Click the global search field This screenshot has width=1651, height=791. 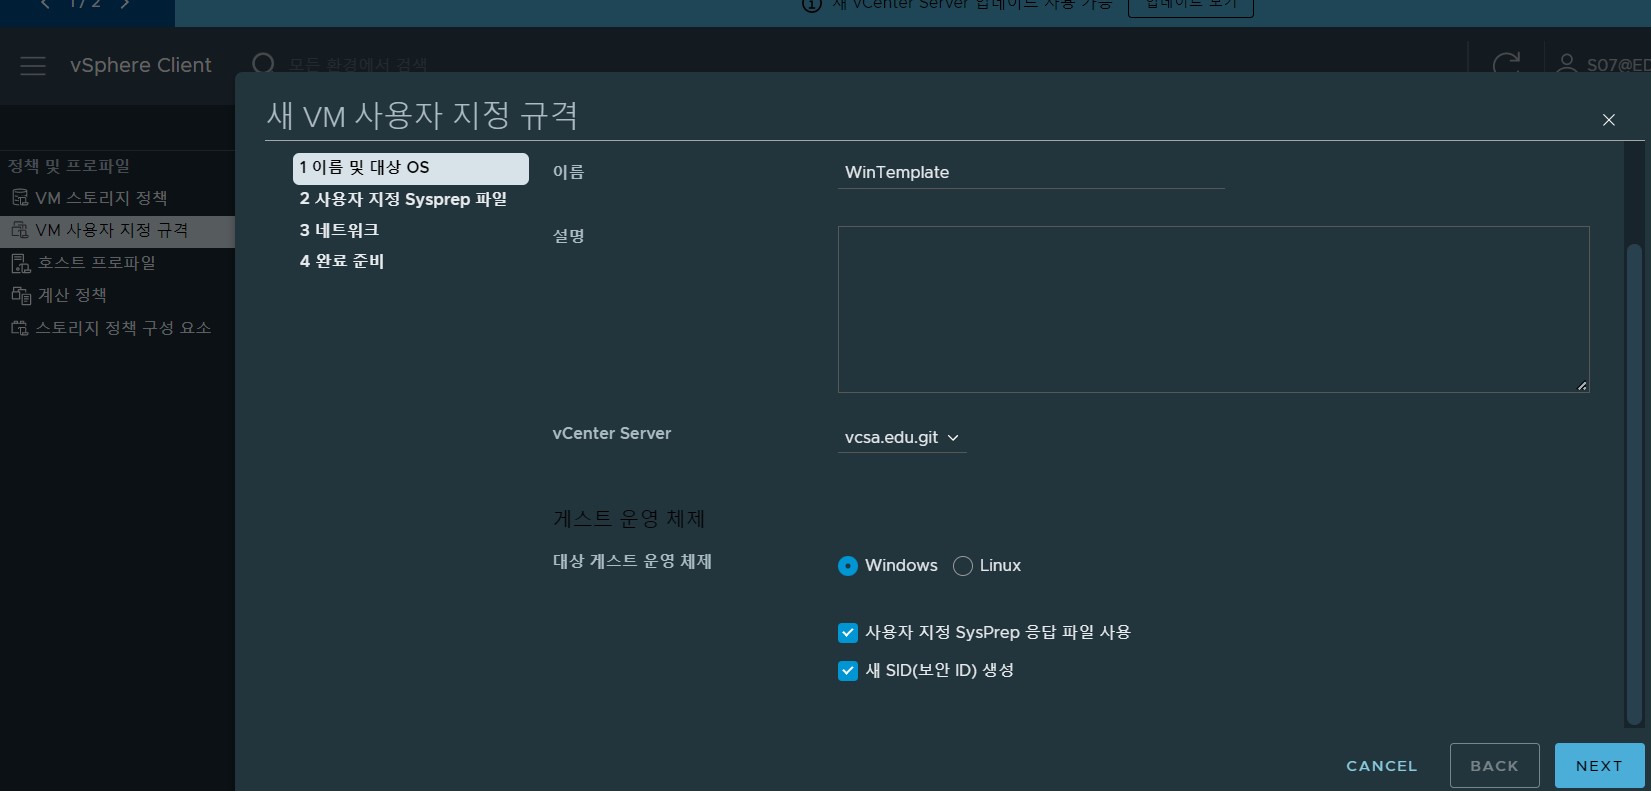(x=358, y=65)
